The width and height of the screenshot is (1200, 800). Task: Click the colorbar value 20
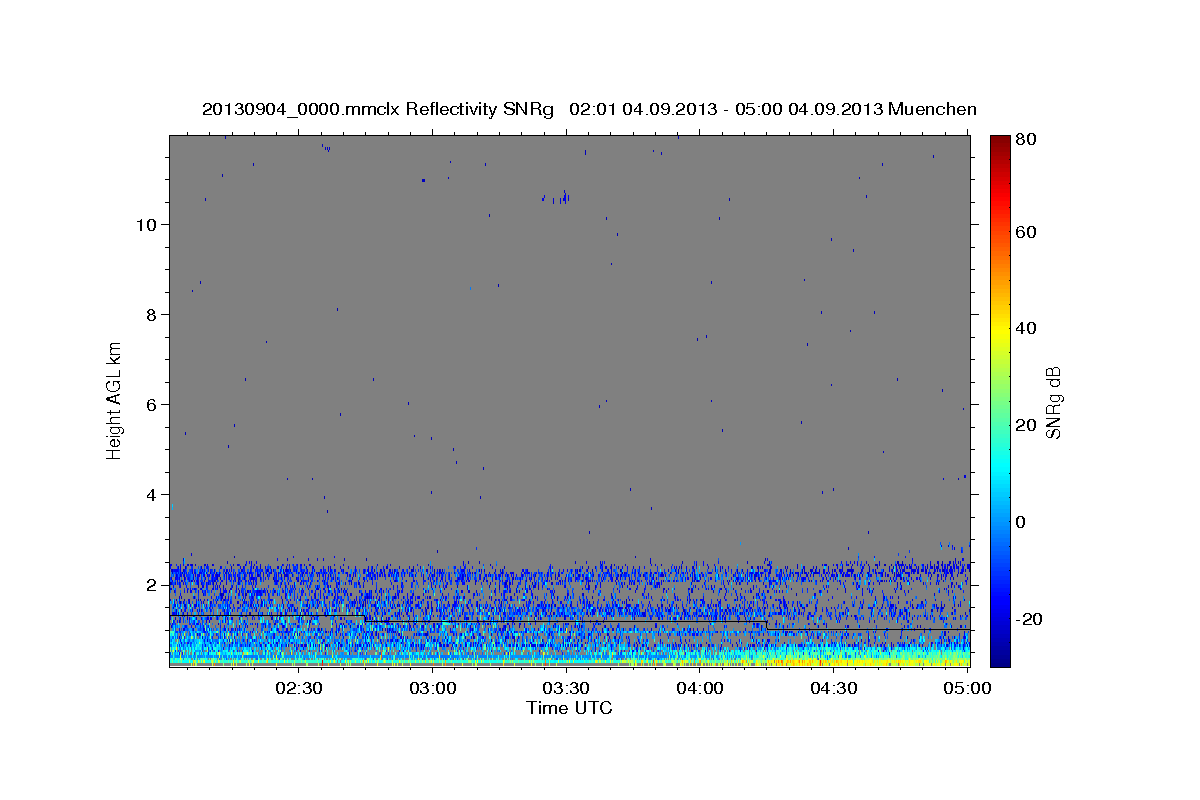point(1025,425)
